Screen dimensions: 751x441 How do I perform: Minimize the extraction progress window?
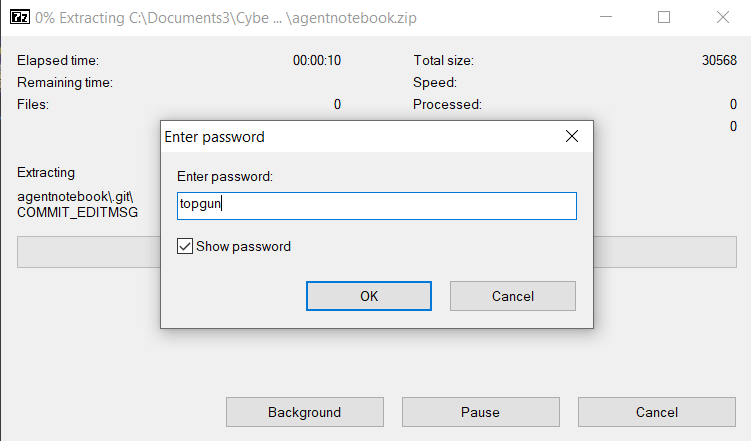pos(604,17)
